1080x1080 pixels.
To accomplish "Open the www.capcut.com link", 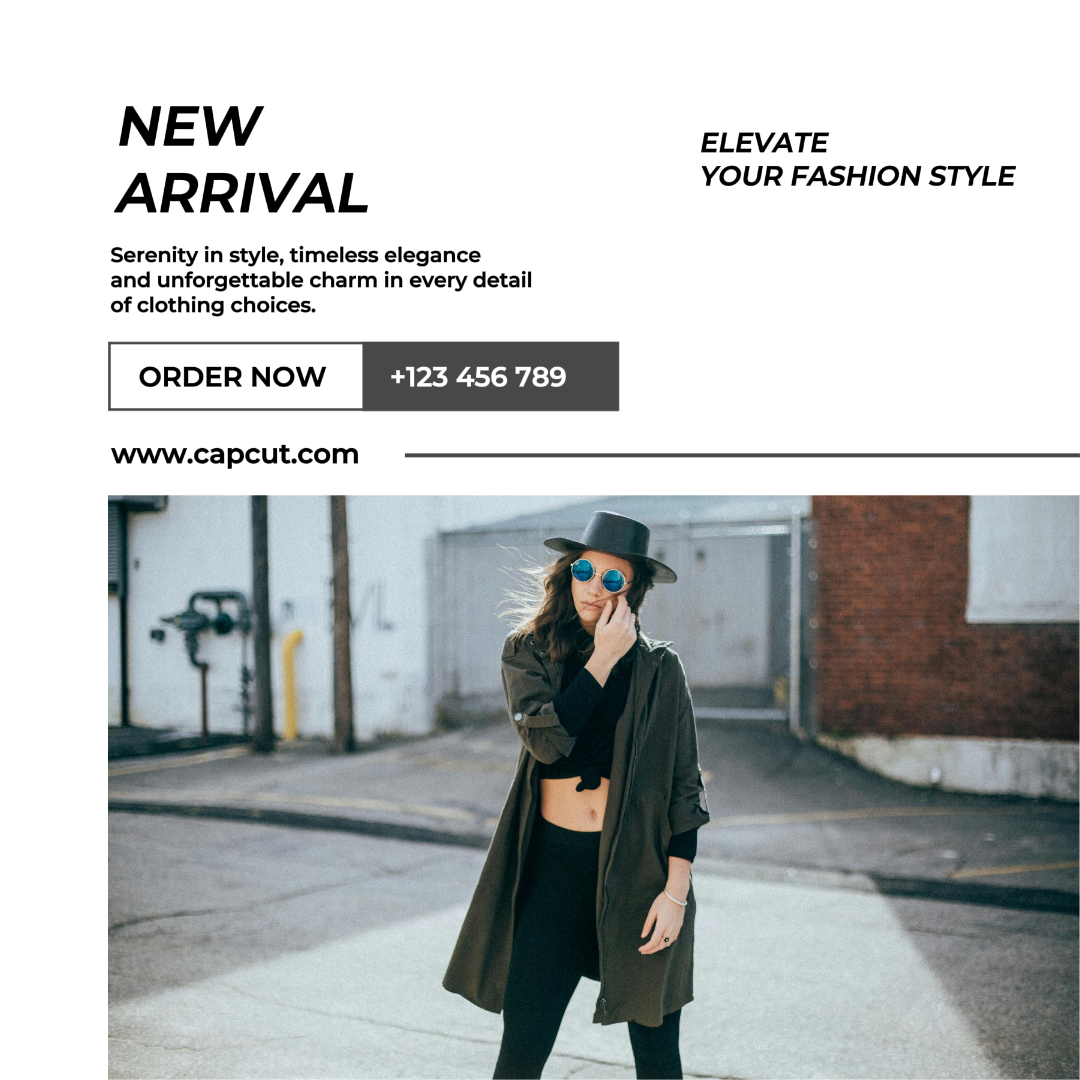I will (x=235, y=455).
